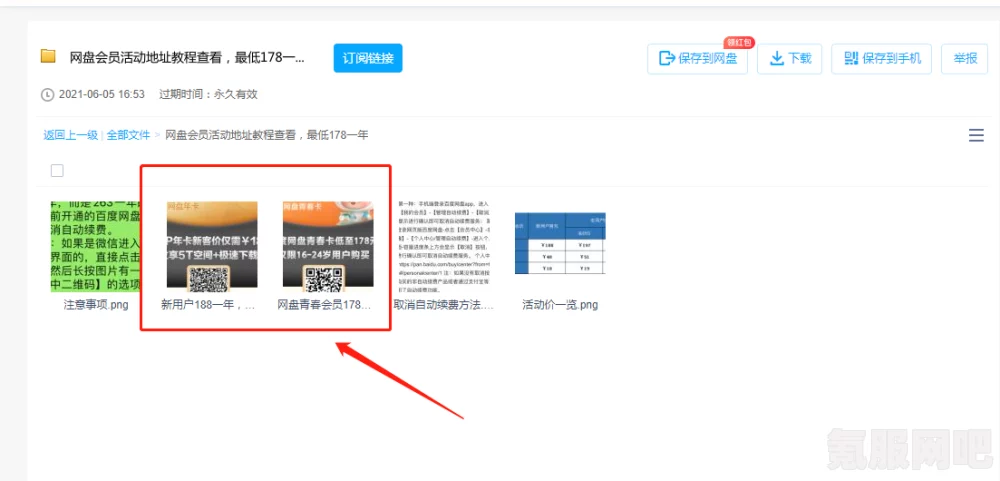Click the file name 新用户188一年
1000x481 pixels.
209,305
